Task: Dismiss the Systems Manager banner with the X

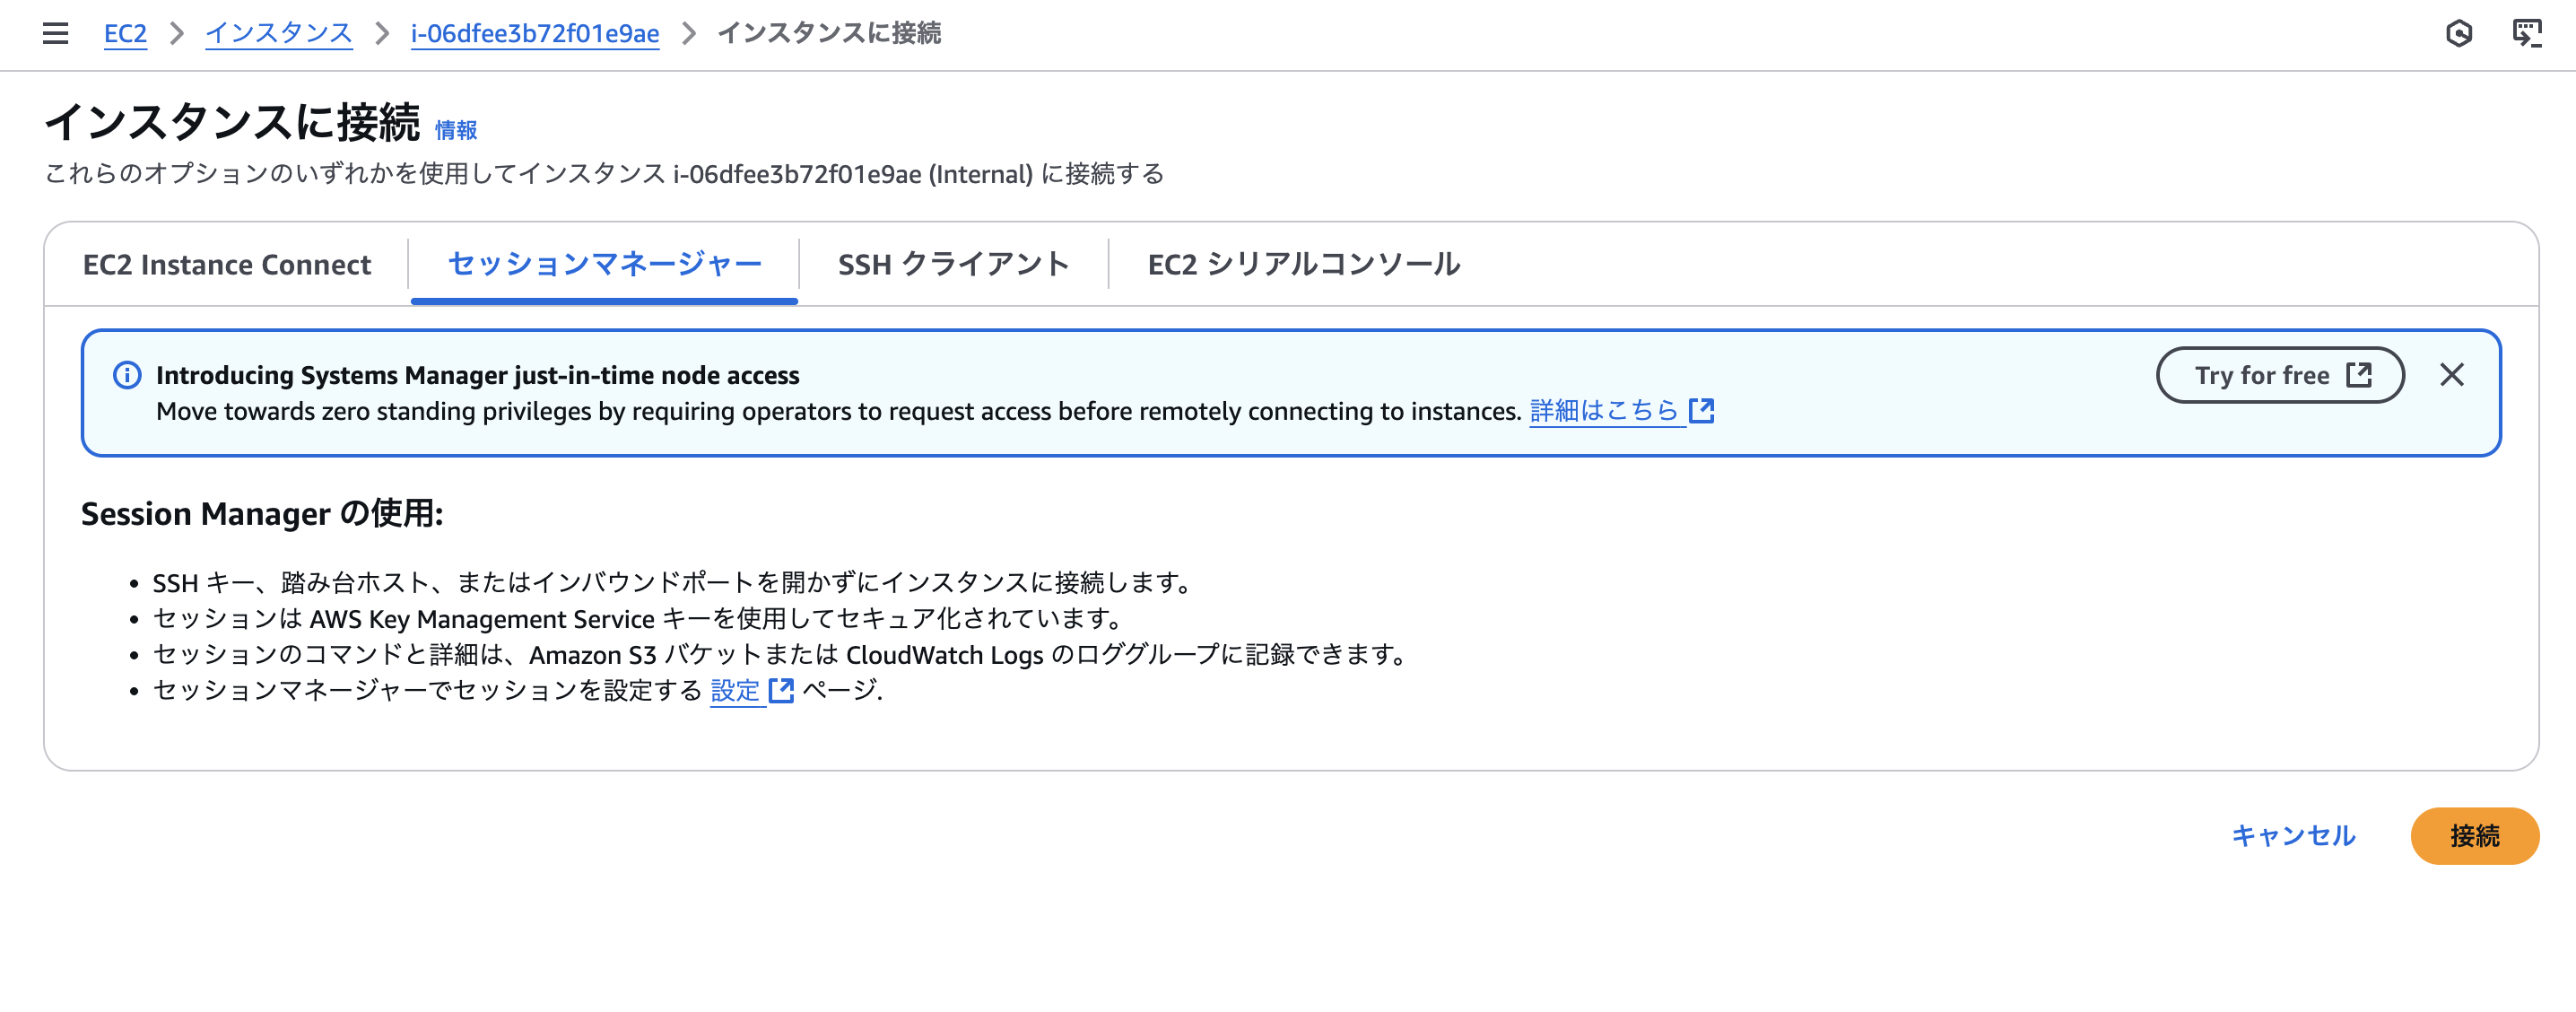Action: 2452,375
